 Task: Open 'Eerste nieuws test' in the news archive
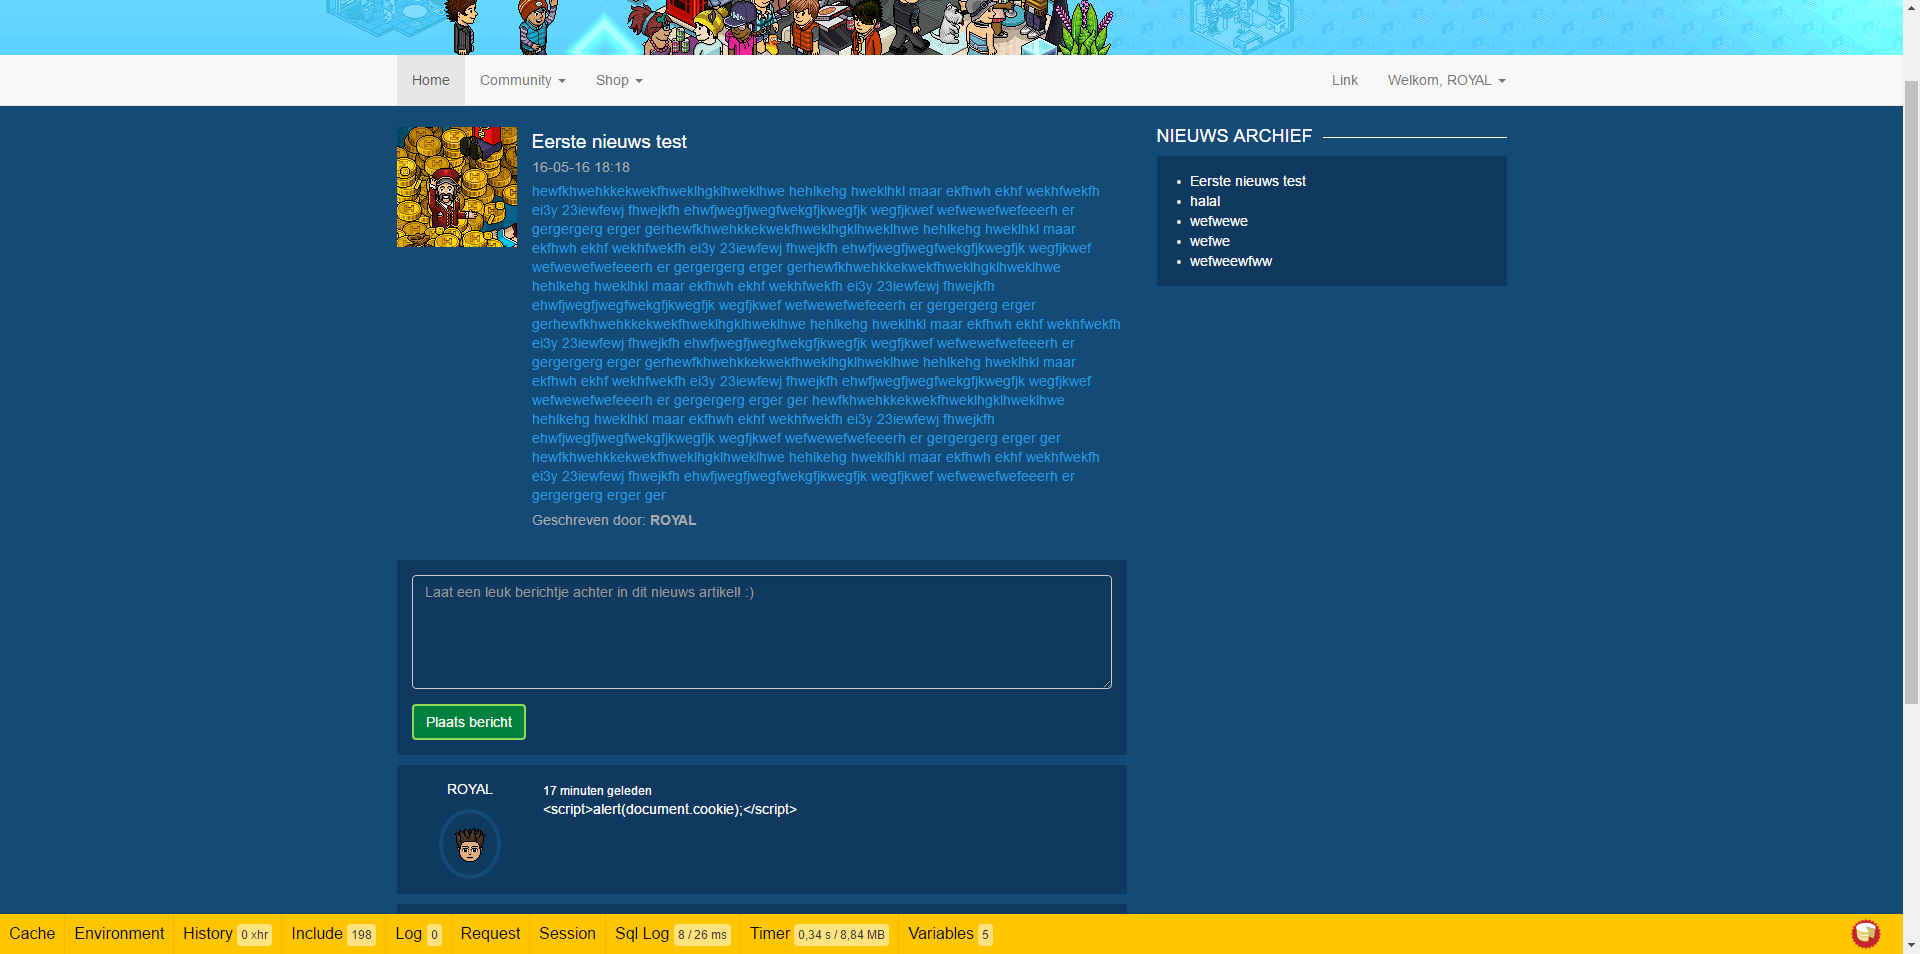(1248, 181)
